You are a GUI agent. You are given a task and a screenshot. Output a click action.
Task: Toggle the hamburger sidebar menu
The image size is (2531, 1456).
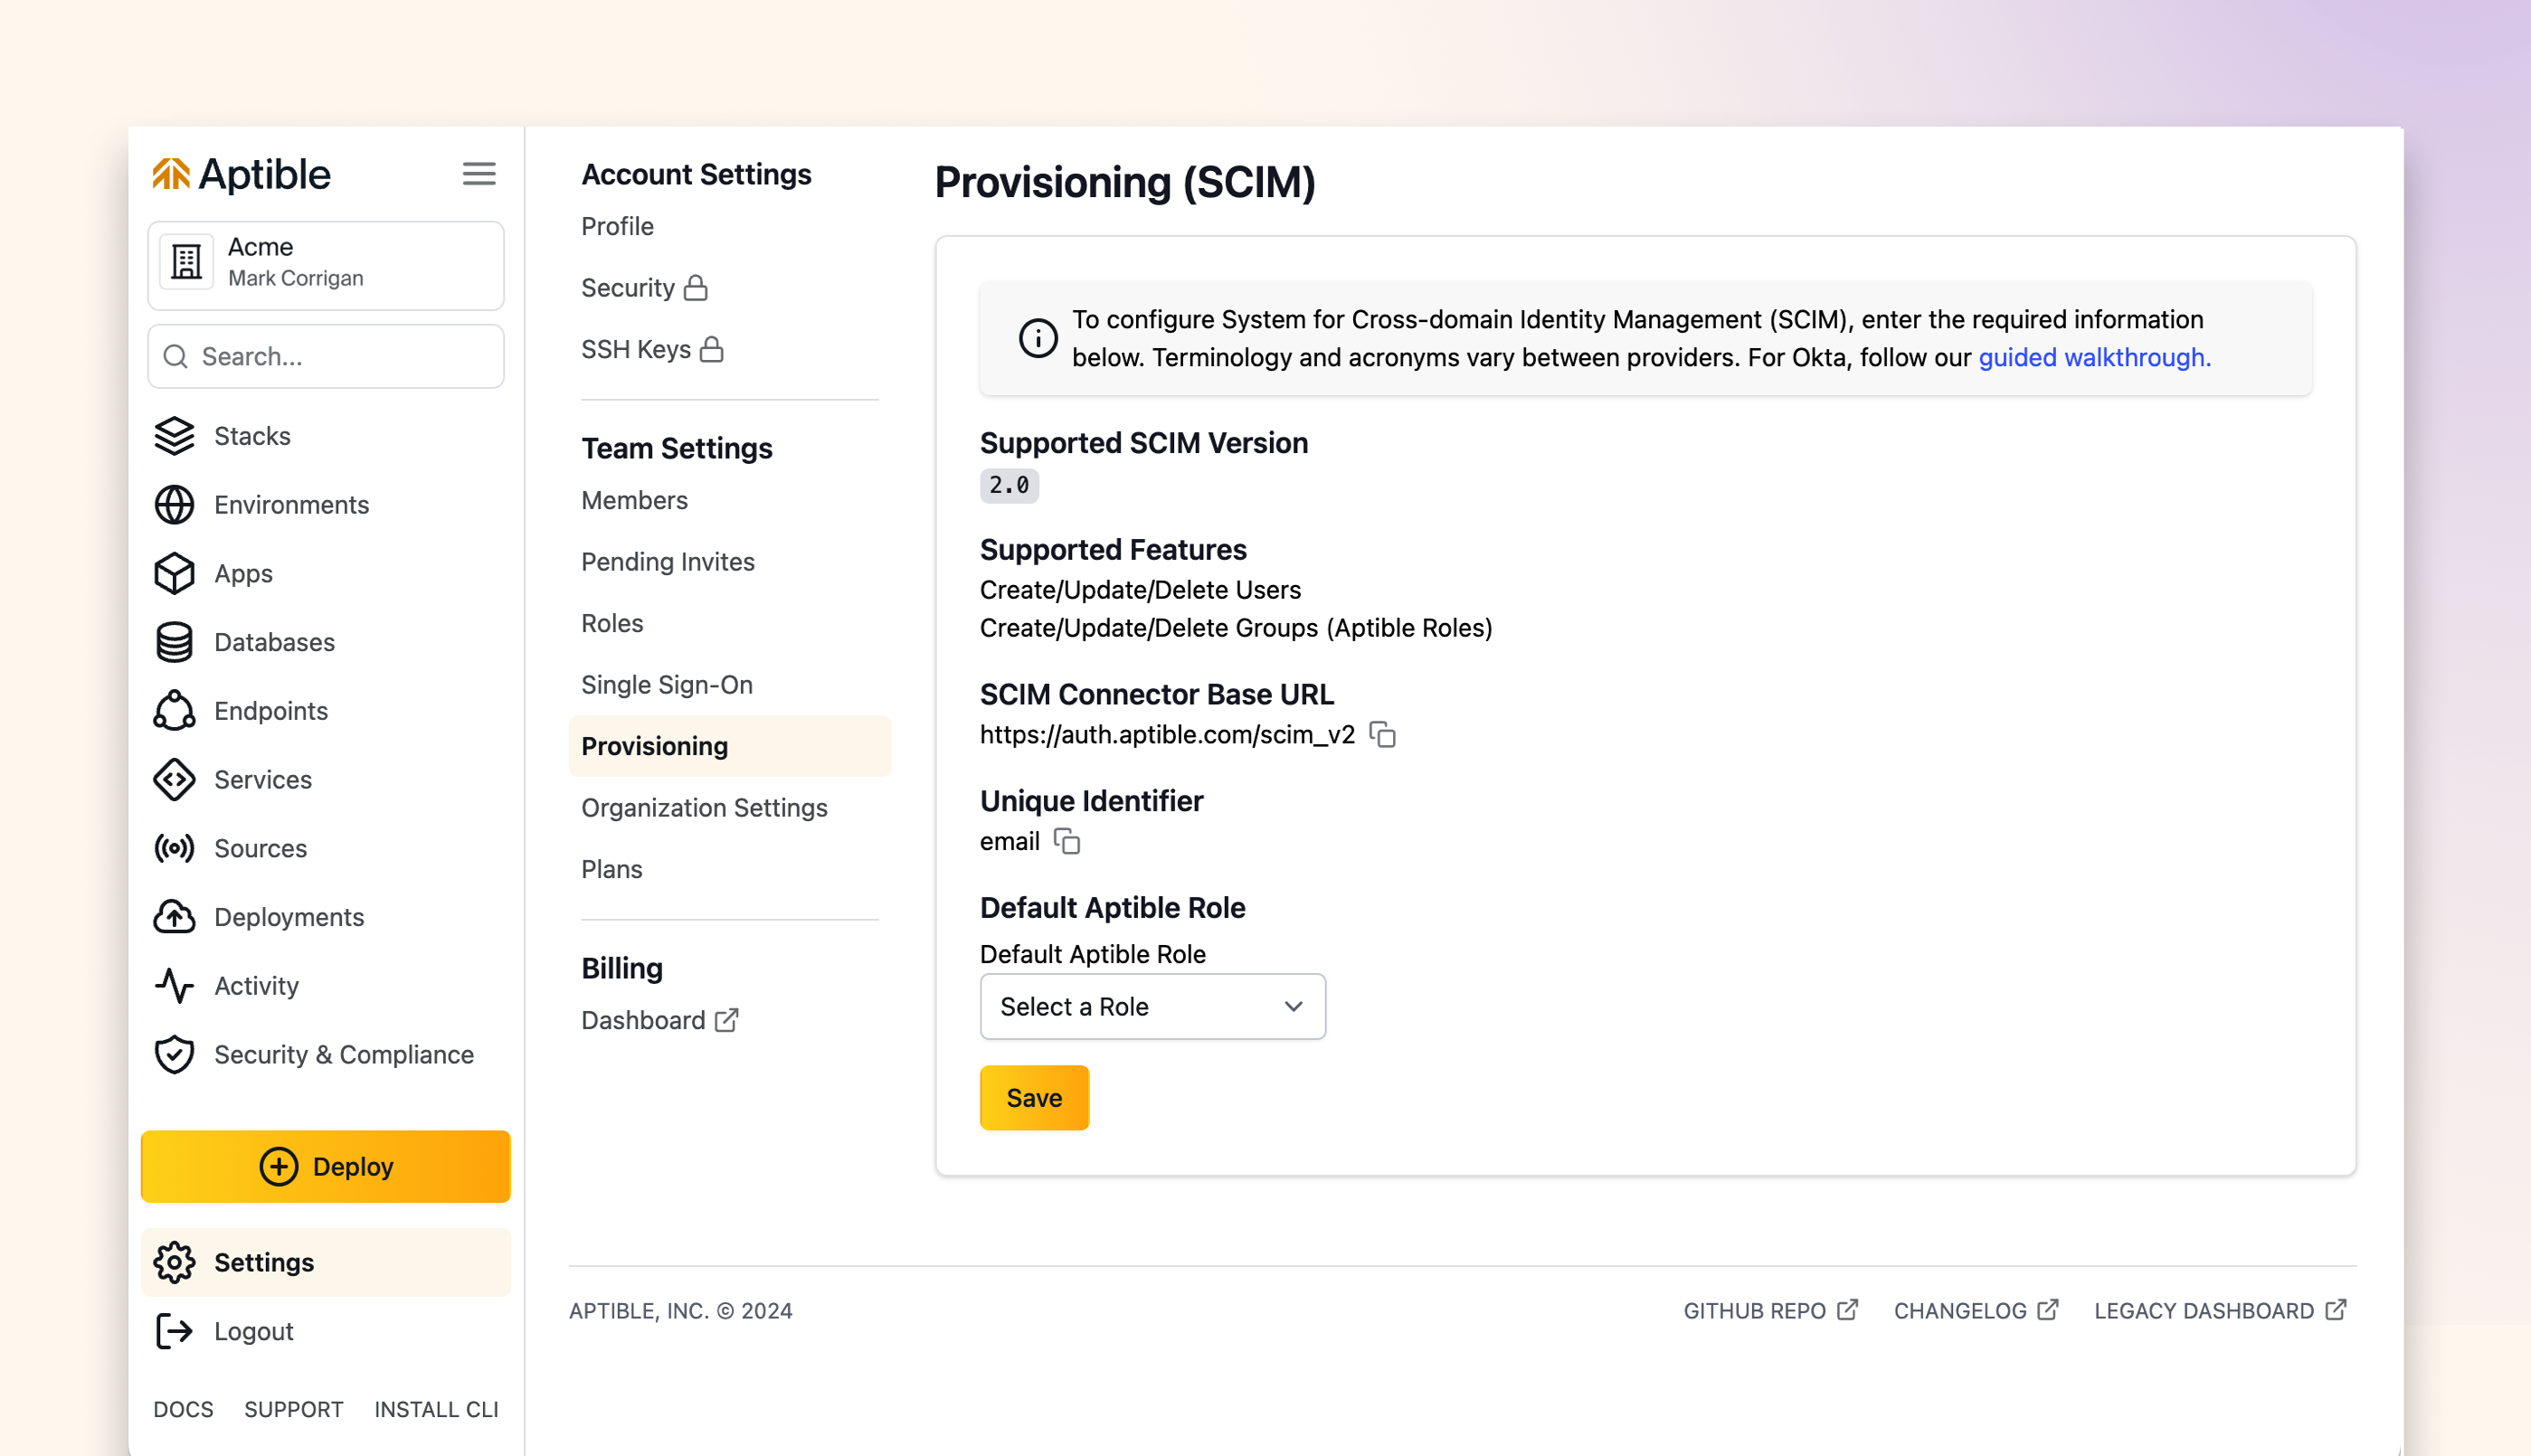click(479, 174)
